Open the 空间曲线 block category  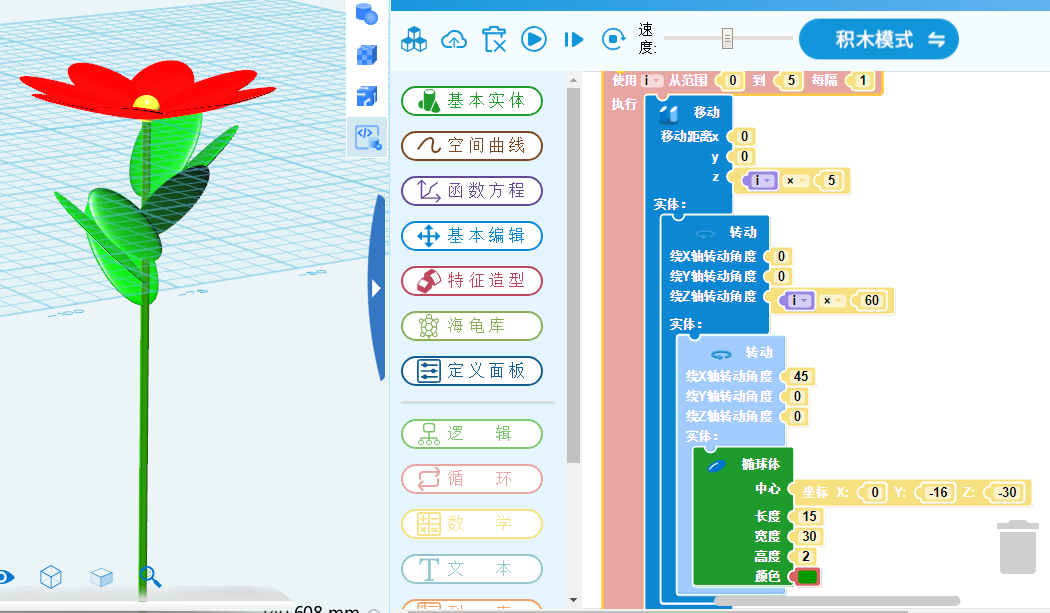pyautogui.click(x=471, y=146)
